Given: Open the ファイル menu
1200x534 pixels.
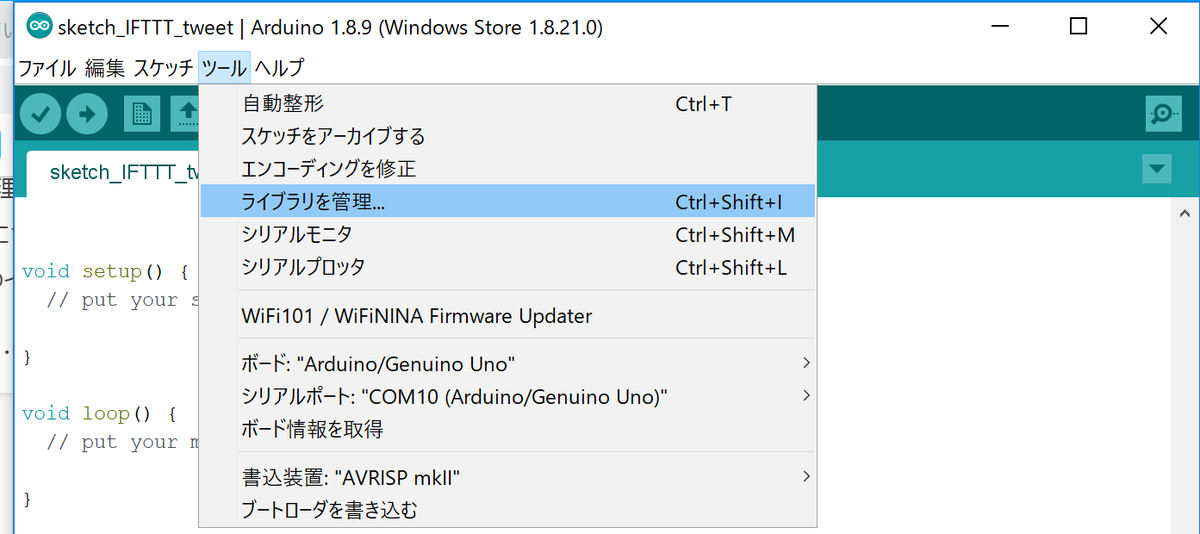Looking at the screenshot, I should coord(47,68).
